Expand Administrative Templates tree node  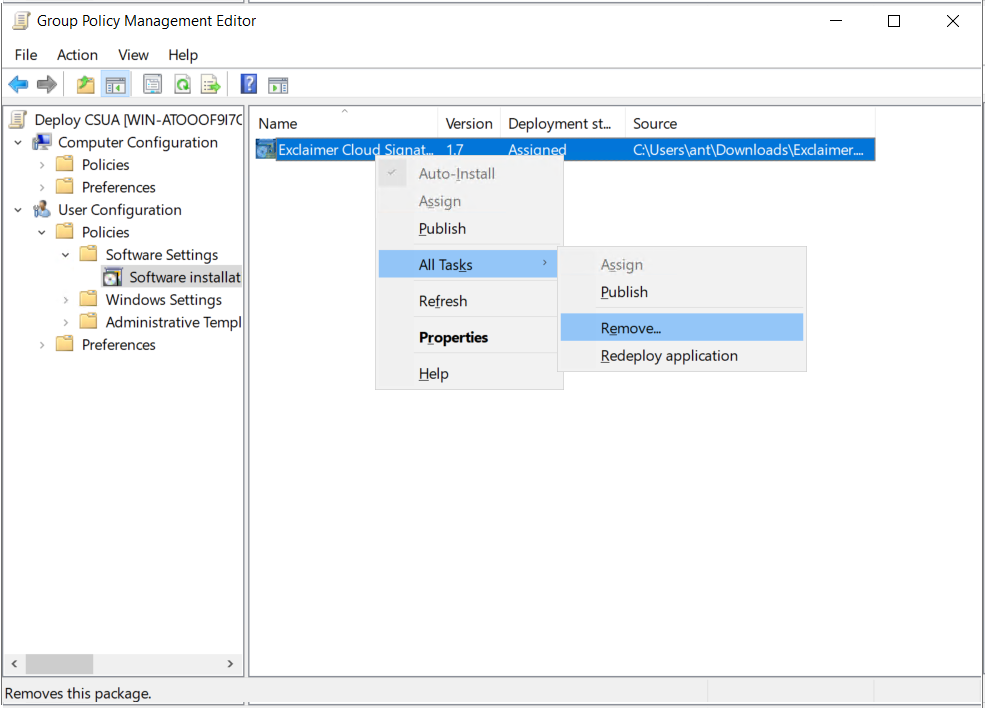pyautogui.click(x=66, y=322)
